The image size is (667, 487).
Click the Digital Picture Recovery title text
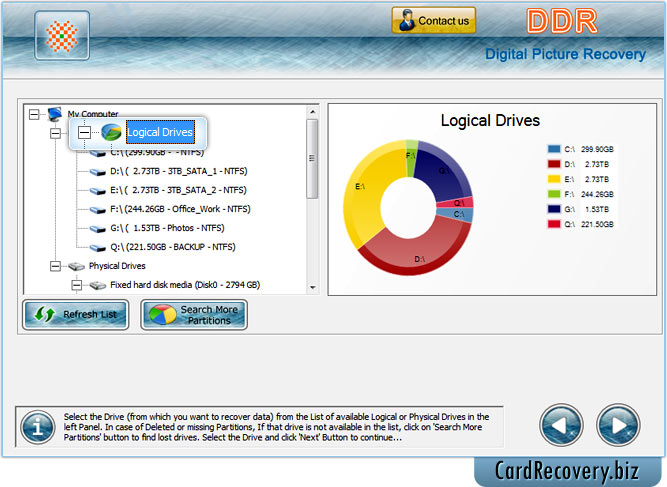click(565, 54)
